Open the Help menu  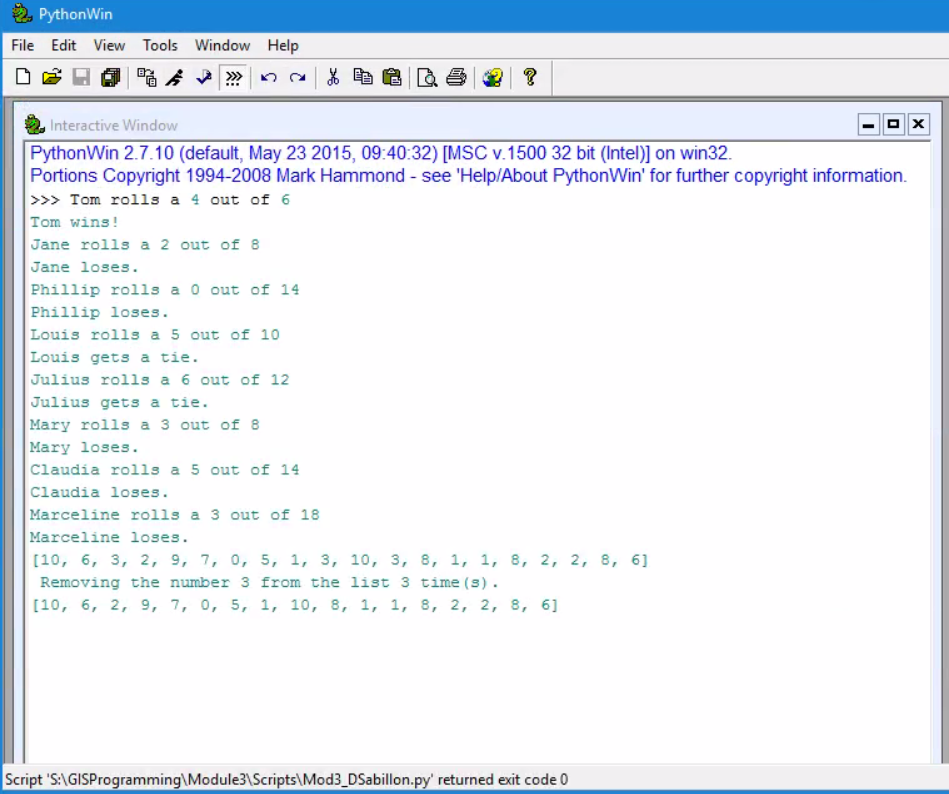[x=283, y=45]
